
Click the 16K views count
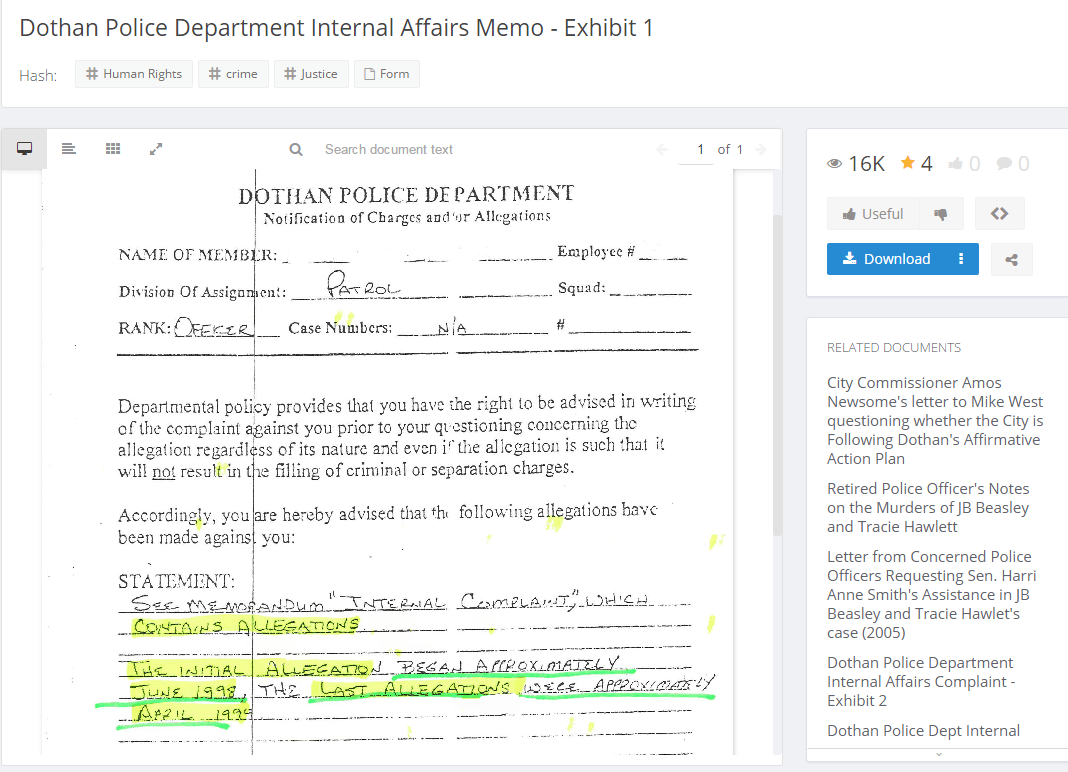click(866, 164)
